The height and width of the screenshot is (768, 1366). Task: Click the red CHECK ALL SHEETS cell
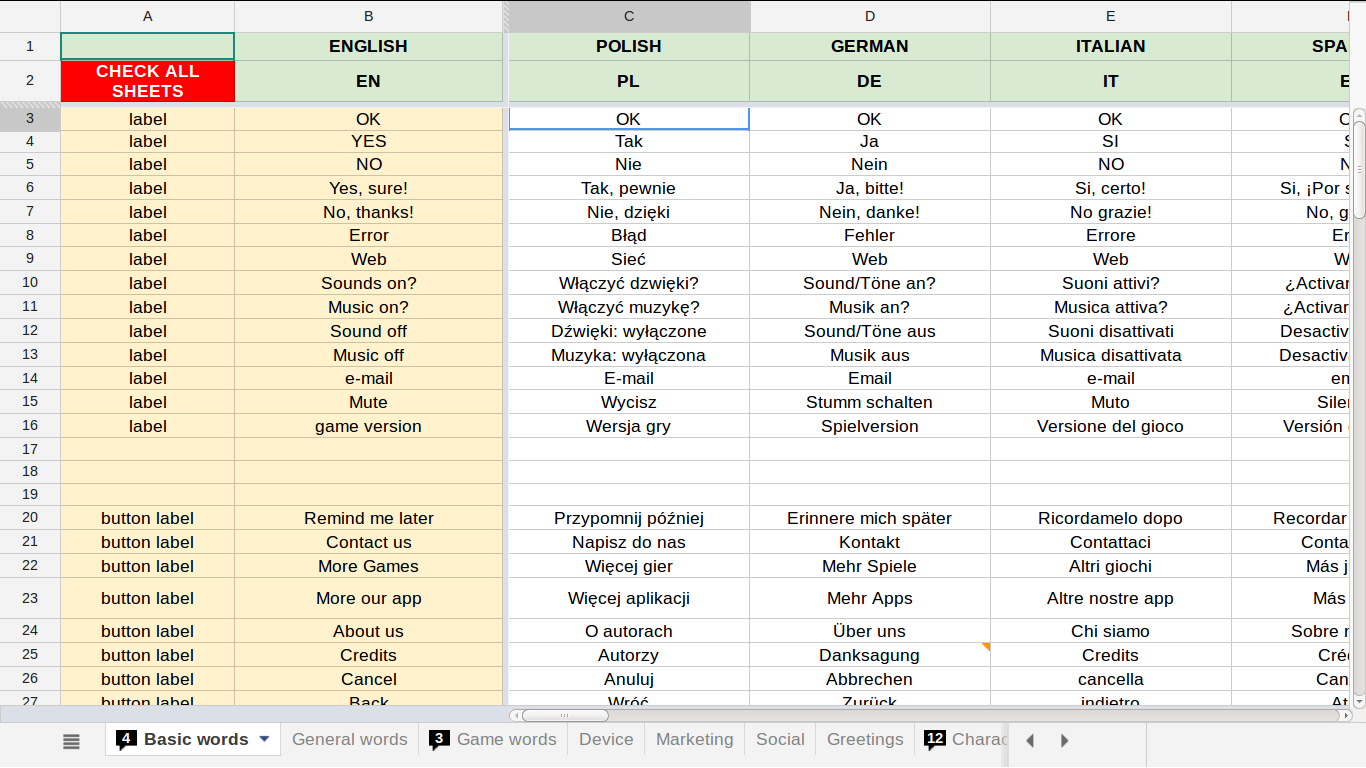click(148, 81)
